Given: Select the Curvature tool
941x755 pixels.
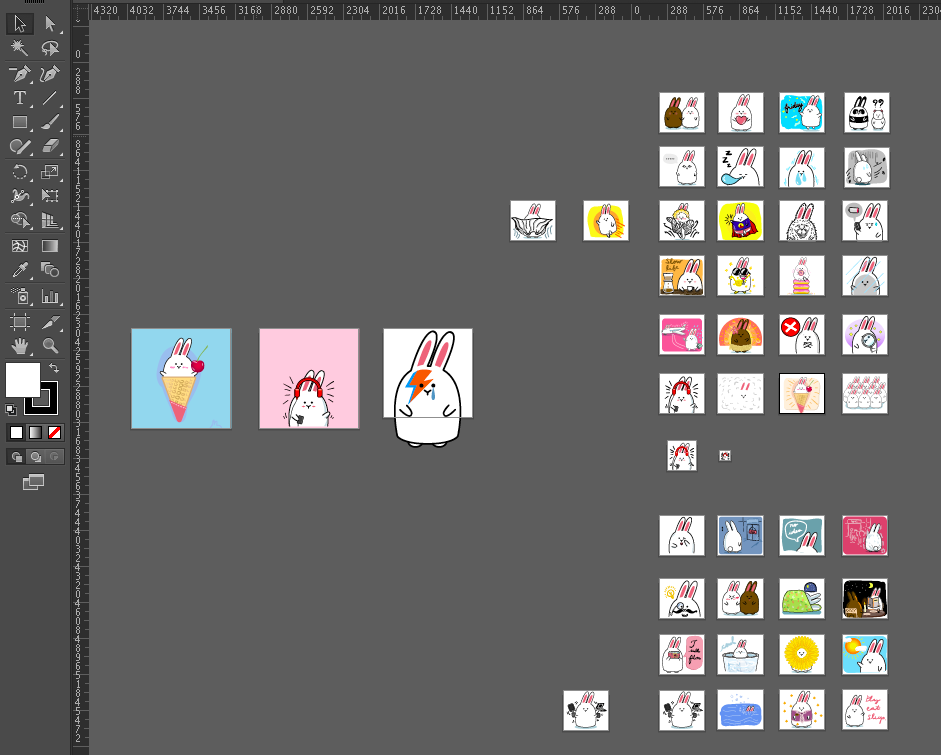Looking at the screenshot, I should (x=50, y=74).
